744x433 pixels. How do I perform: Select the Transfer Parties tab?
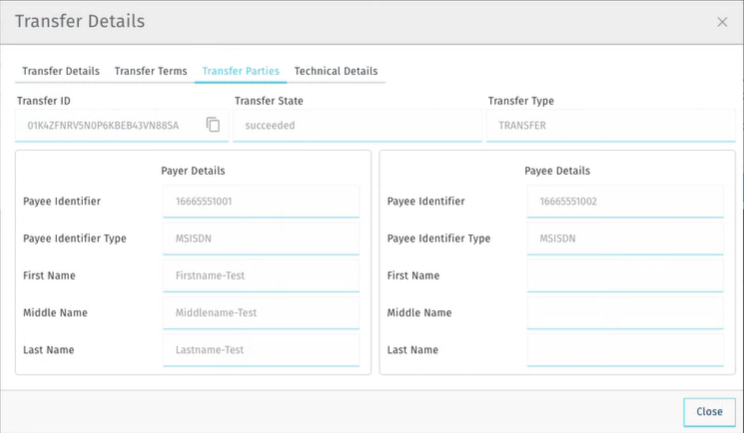[240, 71]
